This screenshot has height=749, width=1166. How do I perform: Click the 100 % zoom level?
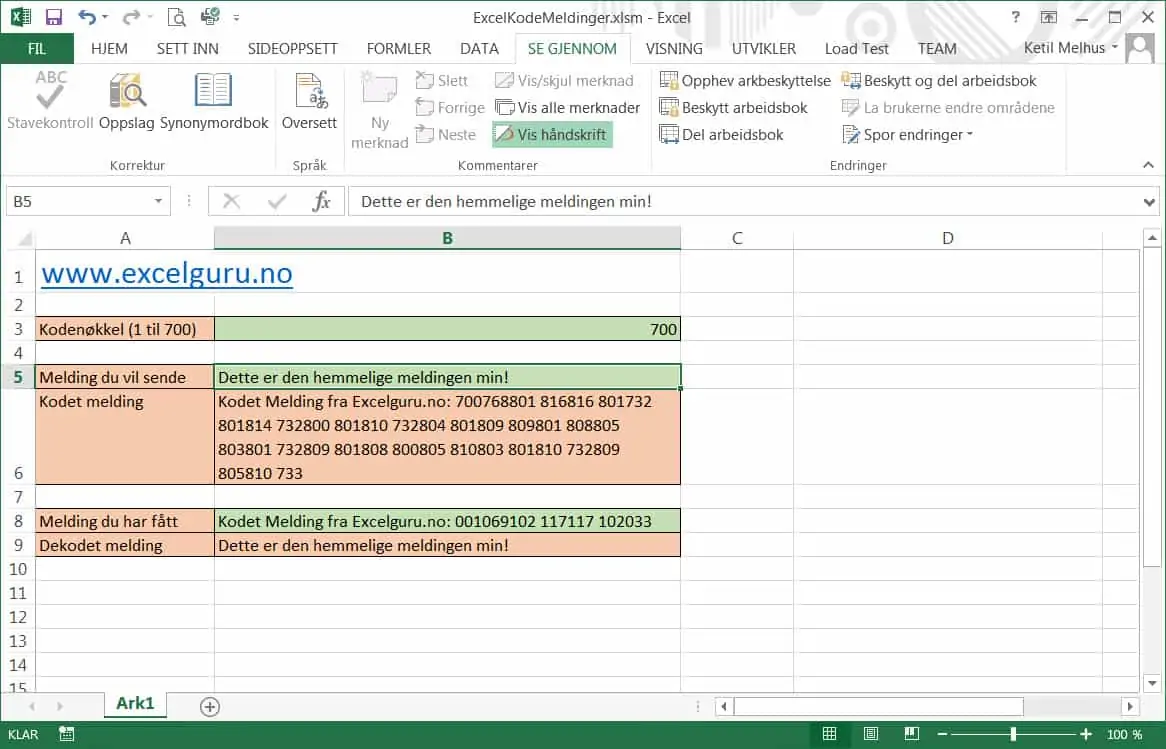click(1124, 735)
